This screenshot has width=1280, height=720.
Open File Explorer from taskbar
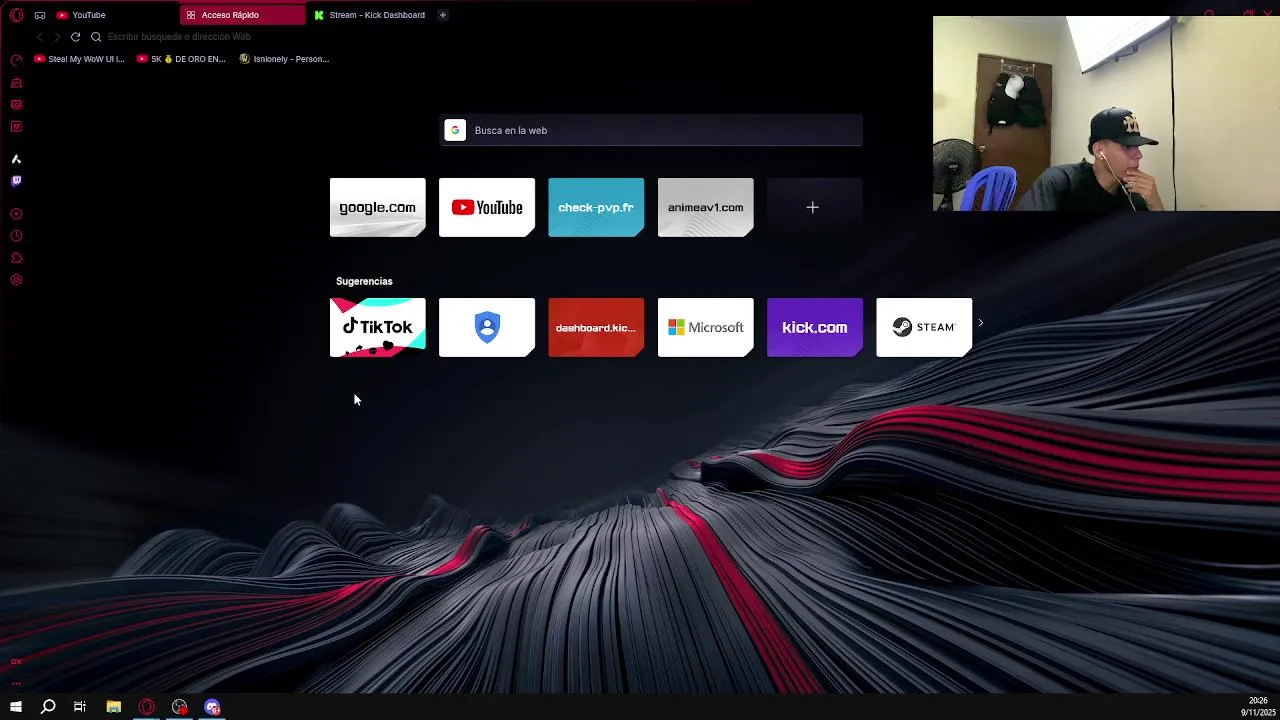click(x=114, y=707)
